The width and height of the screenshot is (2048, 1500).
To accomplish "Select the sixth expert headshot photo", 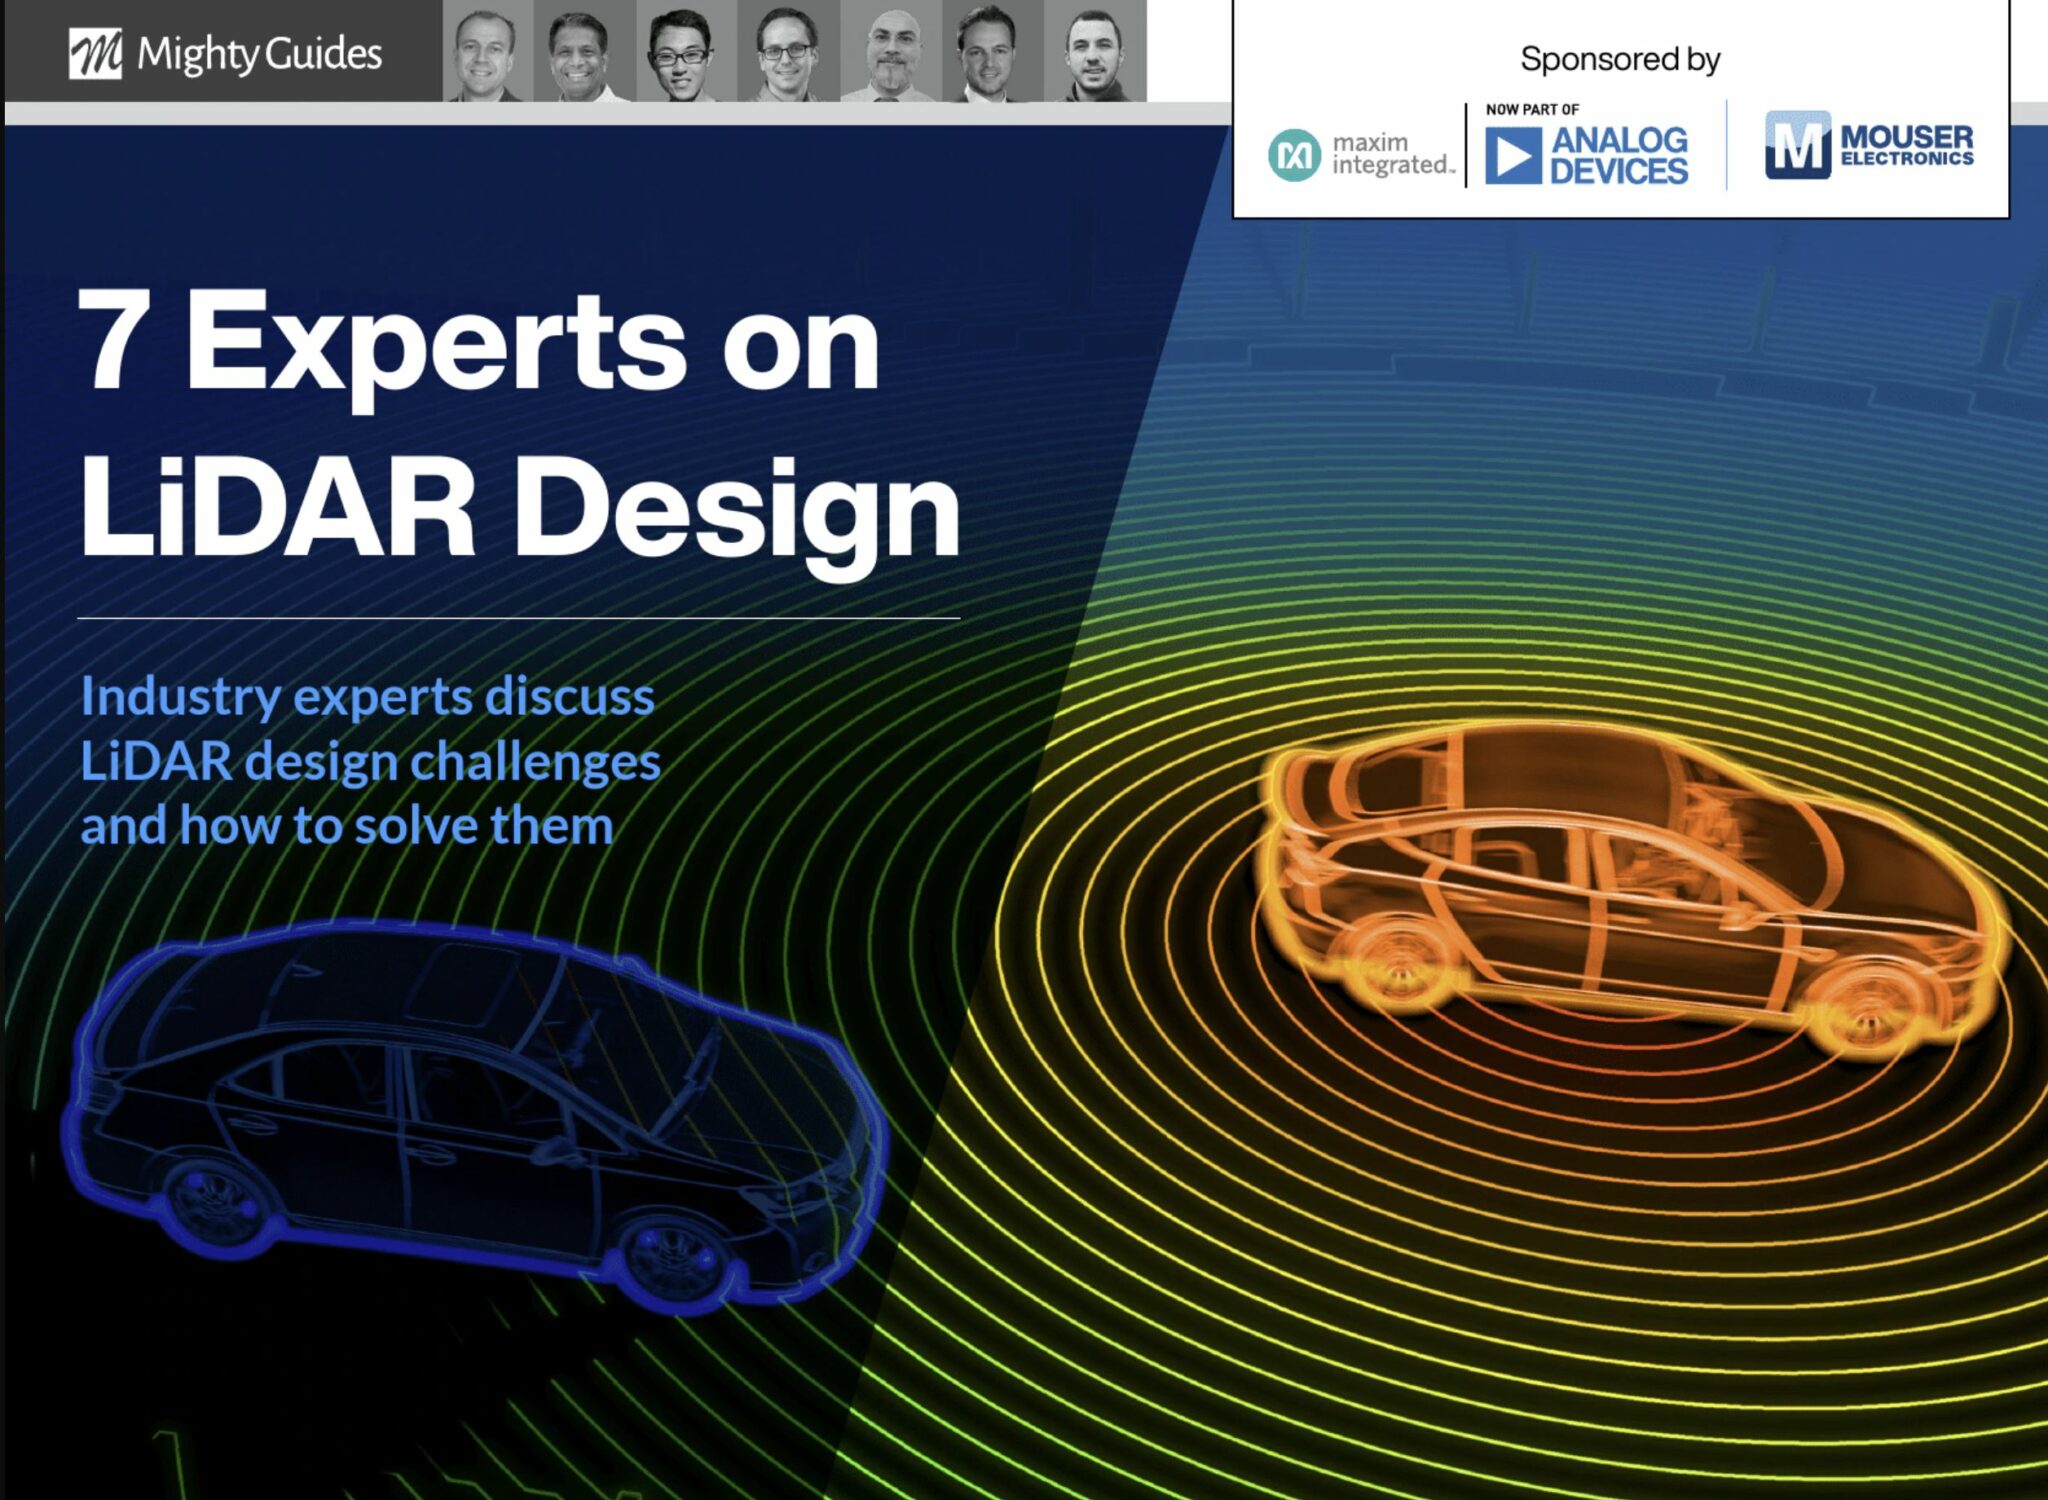I will pyautogui.click(x=992, y=51).
